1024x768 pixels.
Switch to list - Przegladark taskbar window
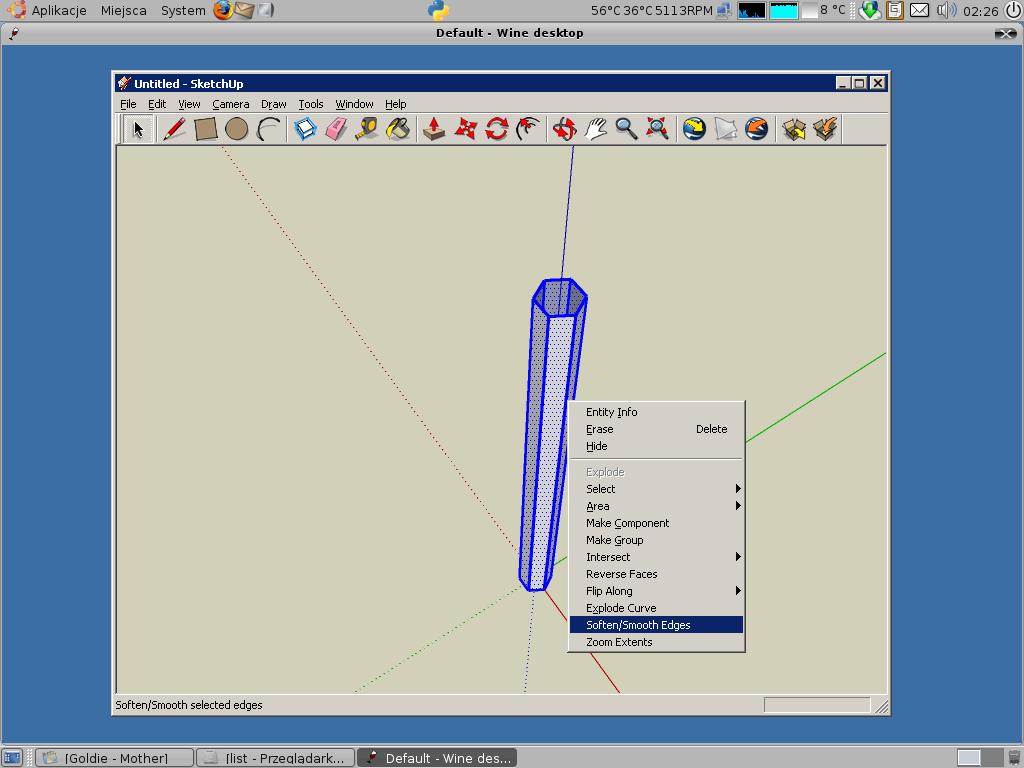click(275, 758)
